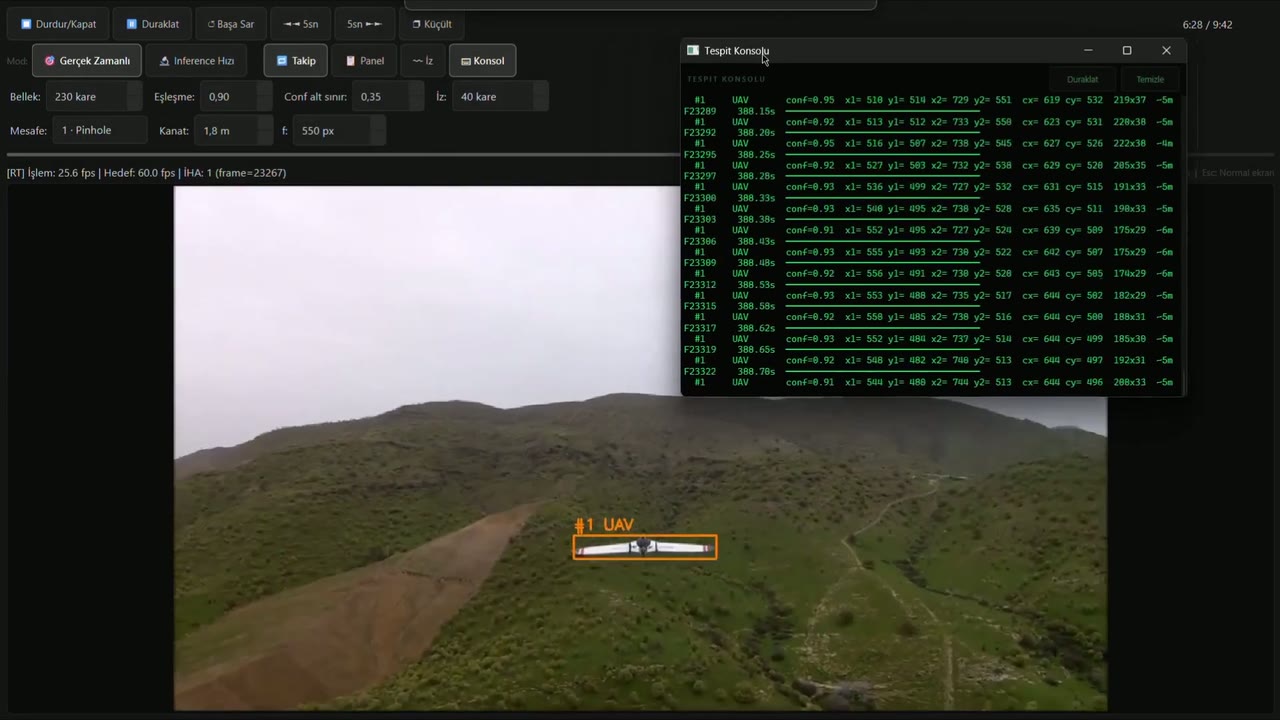Skip forward five seconds
The height and width of the screenshot is (720, 1280).
(365, 24)
